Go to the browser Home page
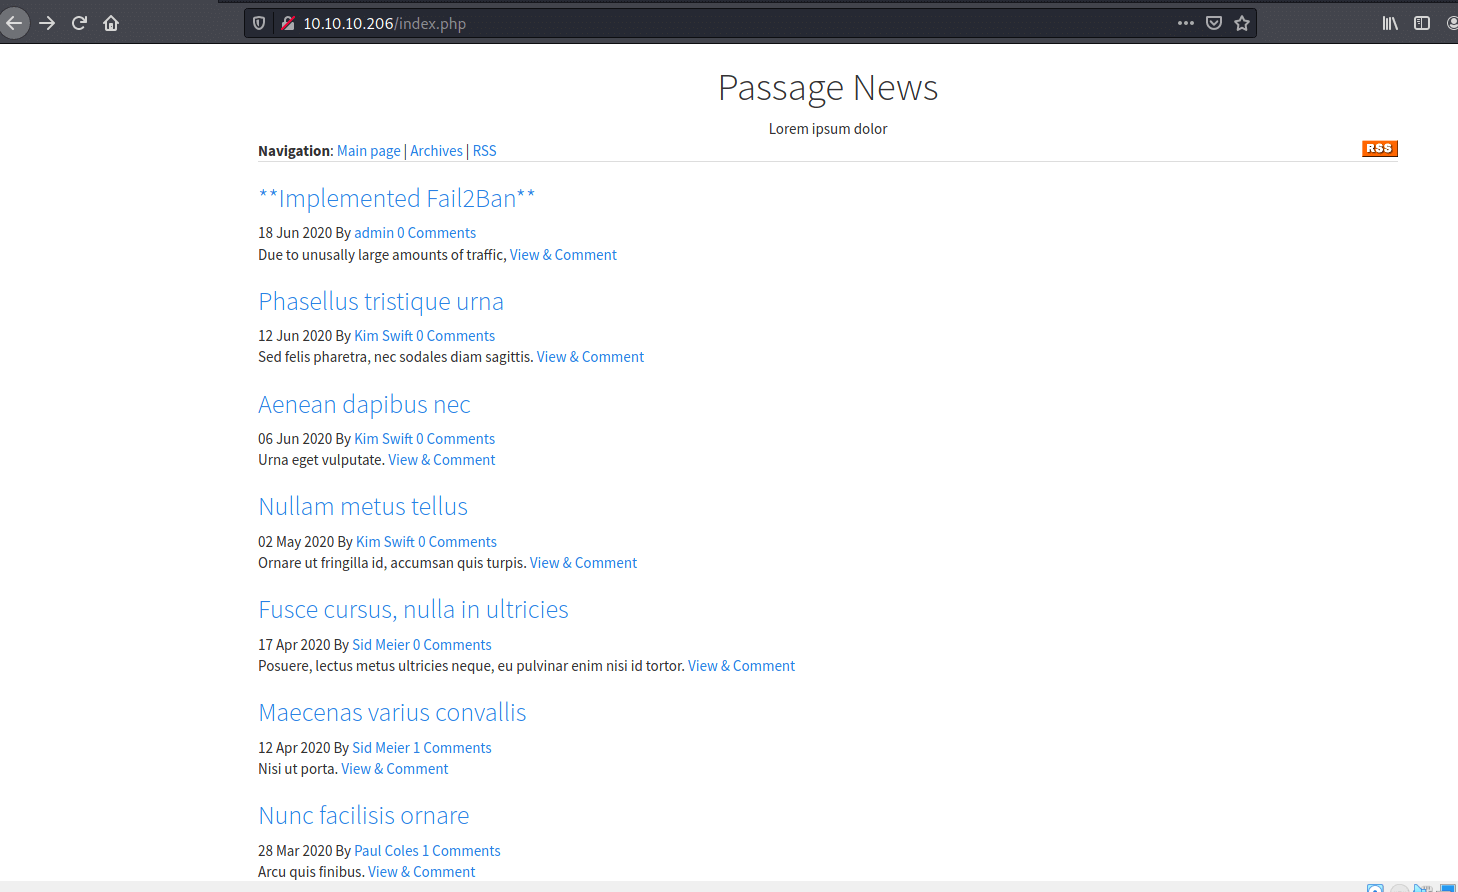The height and width of the screenshot is (892, 1458). tap(111, 23)
